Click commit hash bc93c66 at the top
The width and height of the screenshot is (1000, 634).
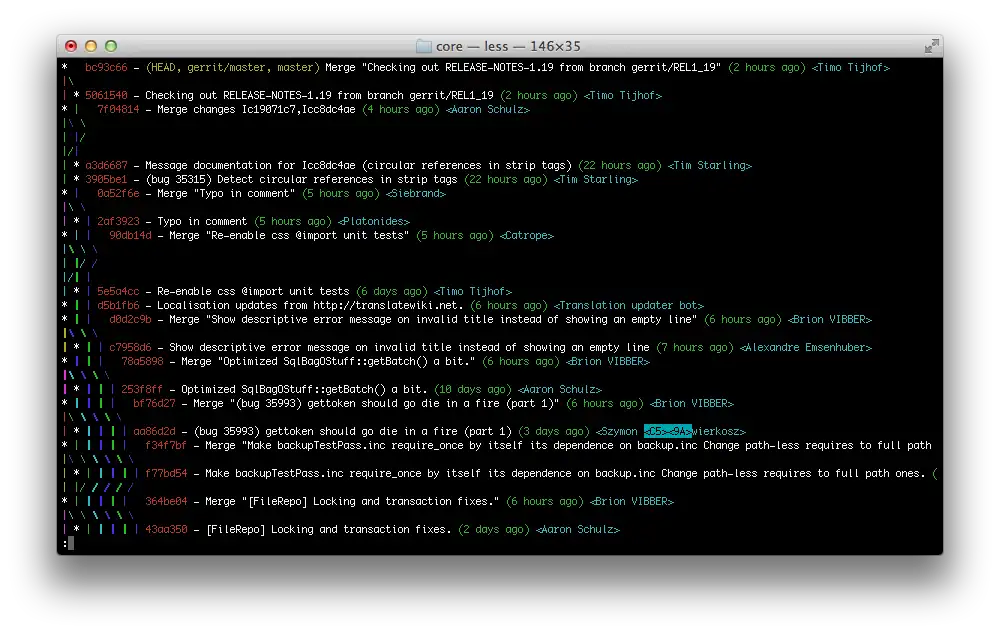pos(106,68)
